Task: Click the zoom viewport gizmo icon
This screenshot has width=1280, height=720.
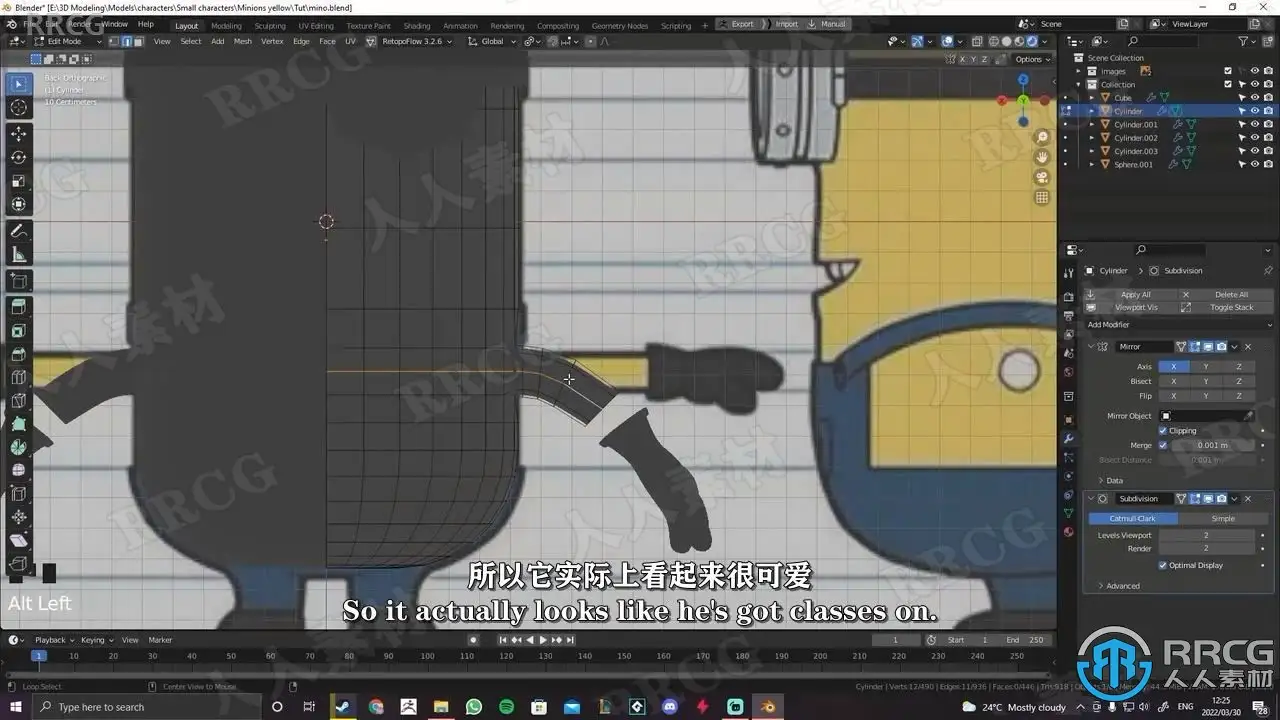Action: coord(1042,137)
